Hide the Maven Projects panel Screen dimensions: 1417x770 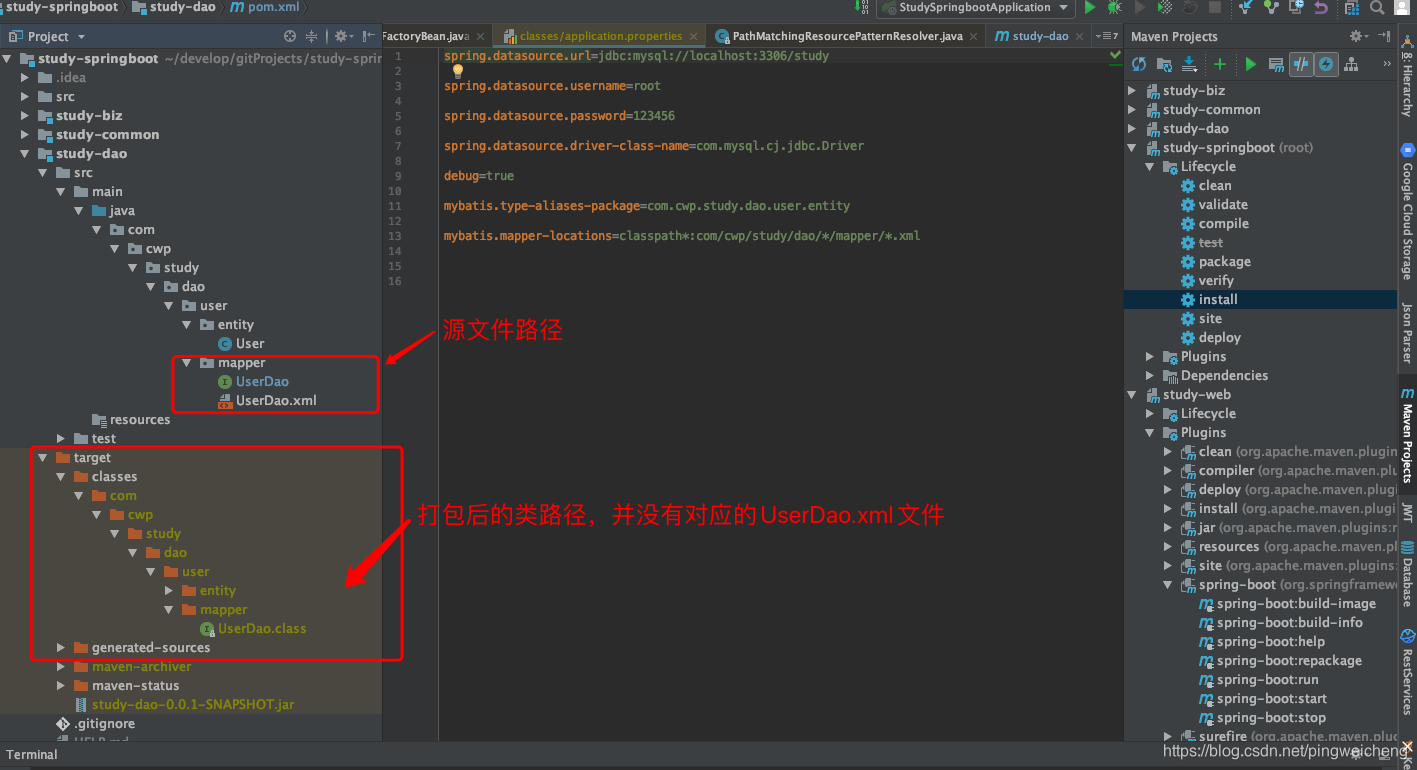(x=1385, y=36)
